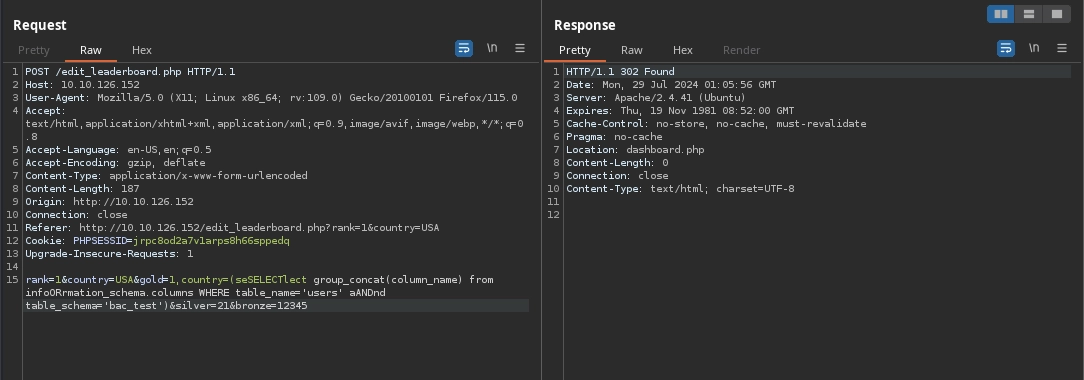Click the Pragma: no-cache line
Screen dimensions: 1084x380
click(x=614, y=137)
